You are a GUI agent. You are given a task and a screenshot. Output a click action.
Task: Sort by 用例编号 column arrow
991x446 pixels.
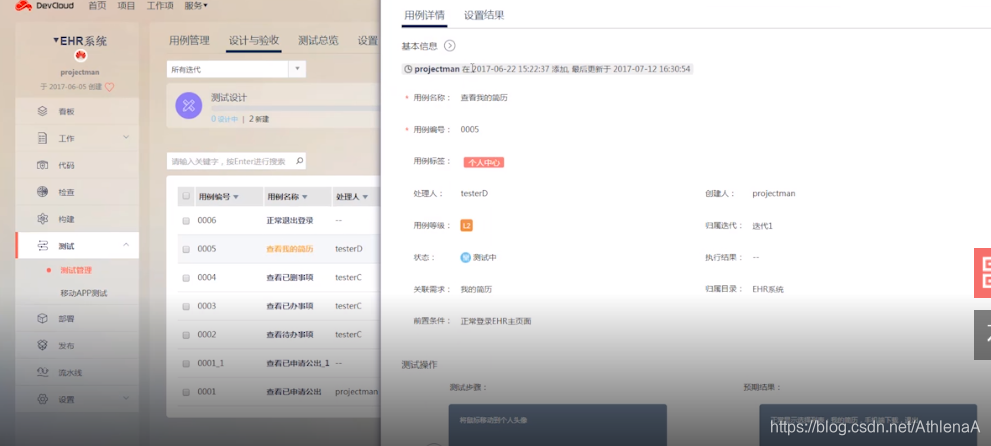pyautogui.click(x=236, y=197)
